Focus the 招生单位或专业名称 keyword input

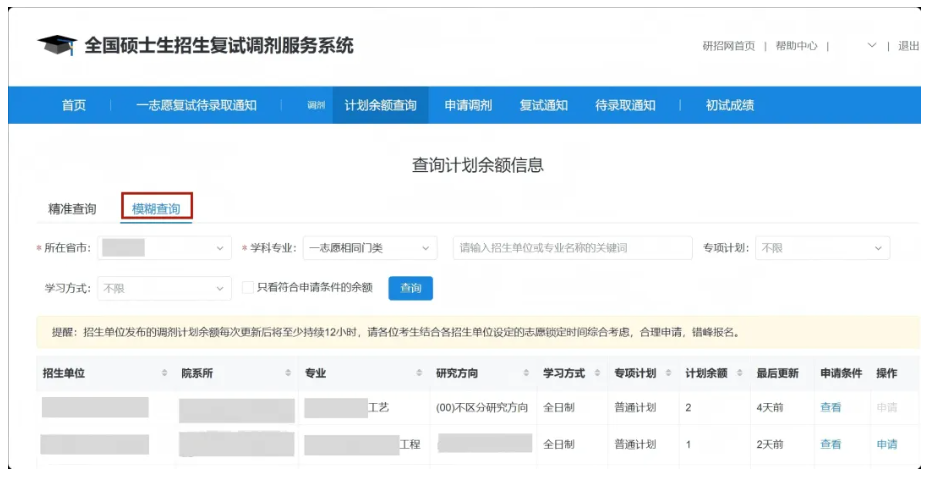click(573, 248)
